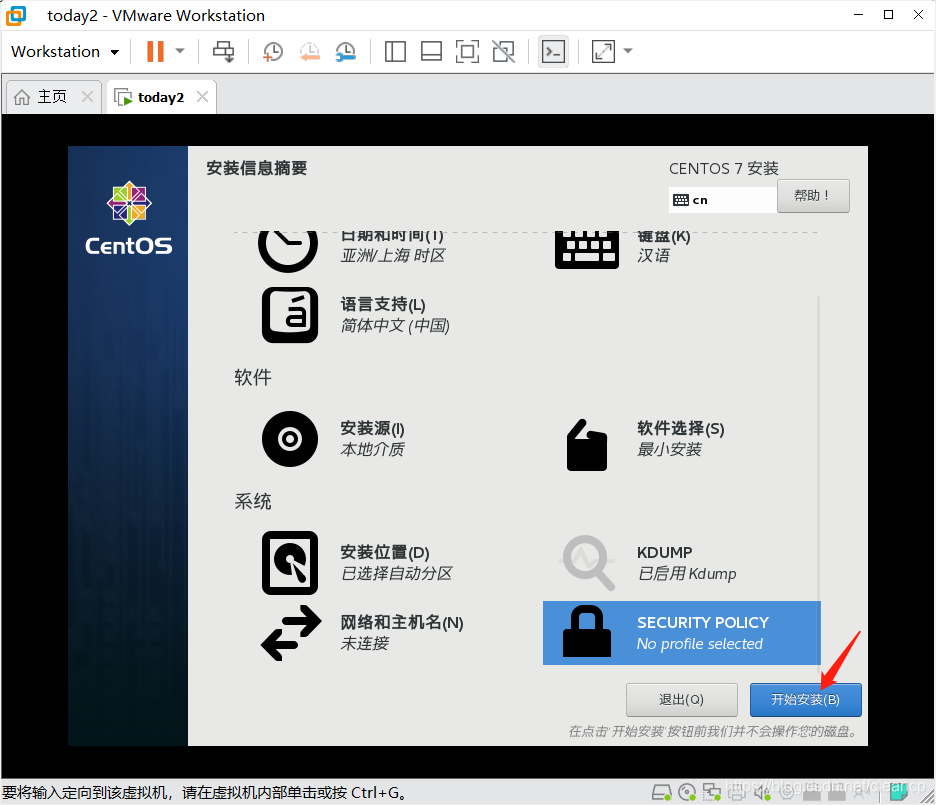Open the snapshot manager
Viewport: 936px width, 805px height.
pyautogui.click(x=346, y=51)
